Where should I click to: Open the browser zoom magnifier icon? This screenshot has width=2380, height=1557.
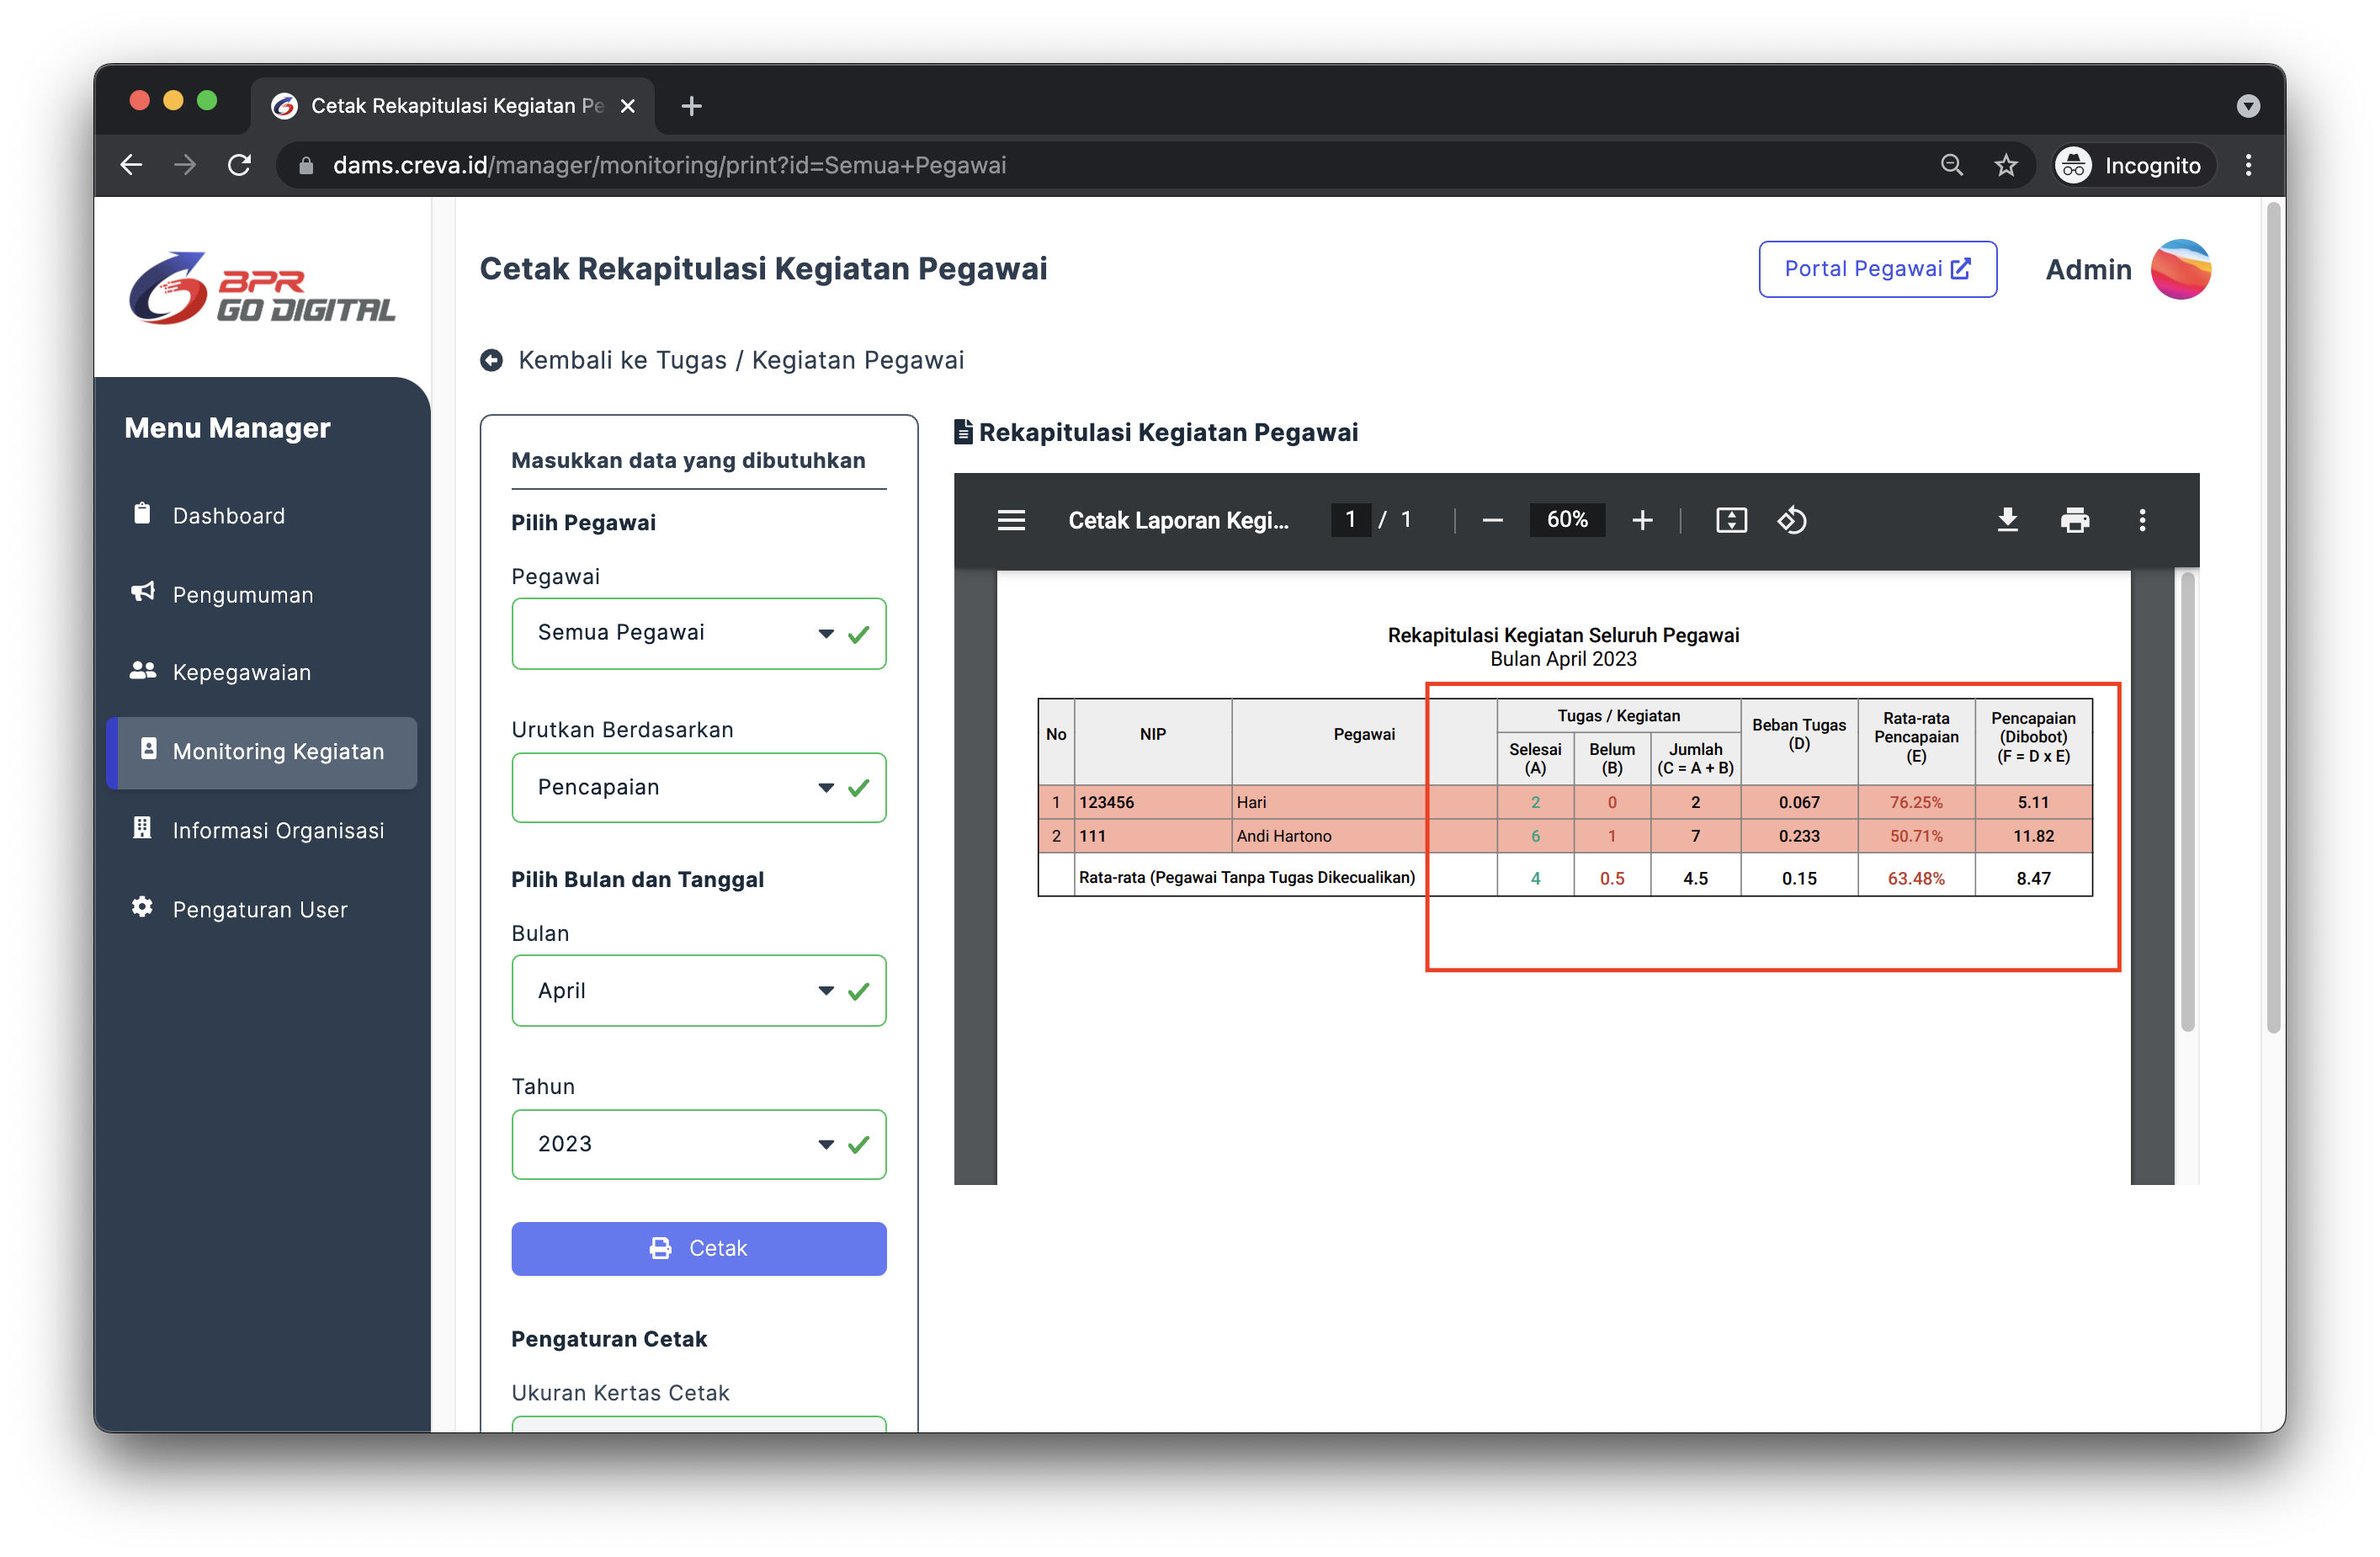[x=1951, y=165]
